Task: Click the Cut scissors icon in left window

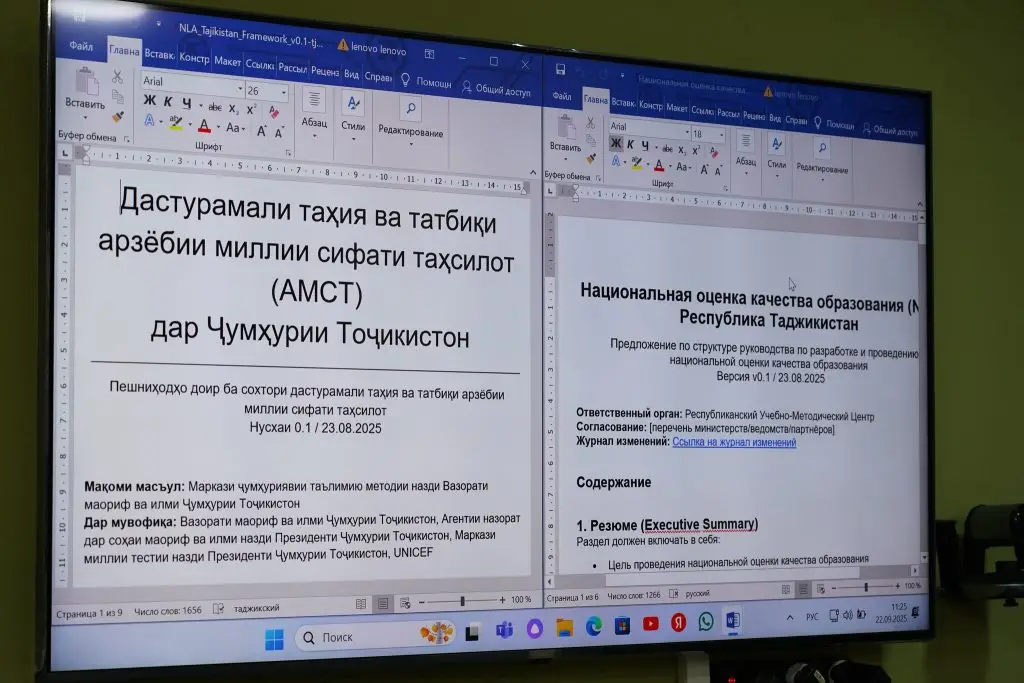Action: tap(117, 76)
